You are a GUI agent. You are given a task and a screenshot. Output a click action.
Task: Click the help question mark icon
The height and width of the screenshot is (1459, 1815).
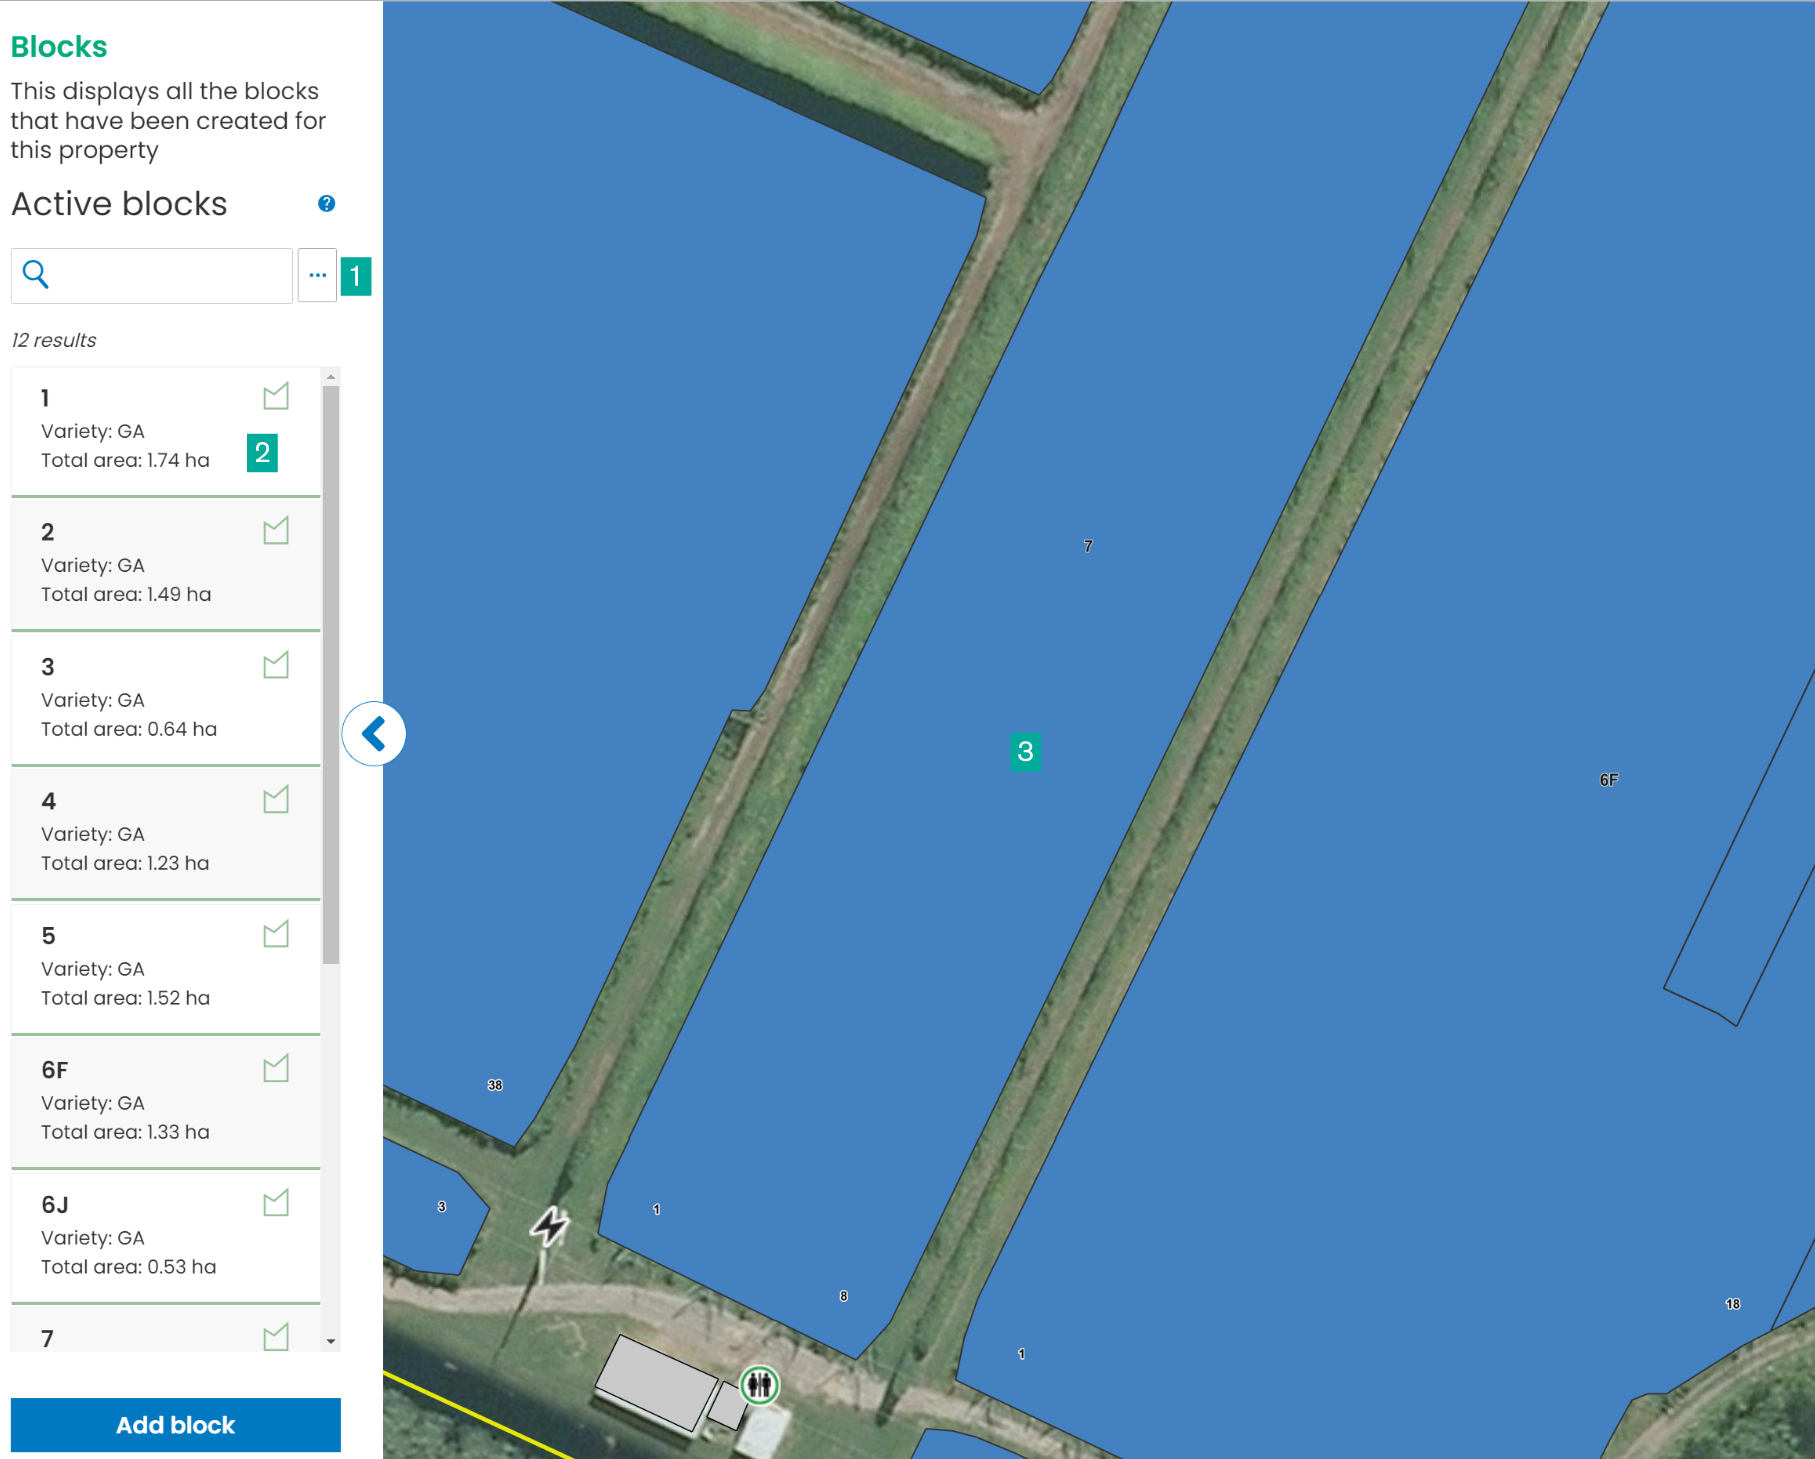tap(326, 204)
